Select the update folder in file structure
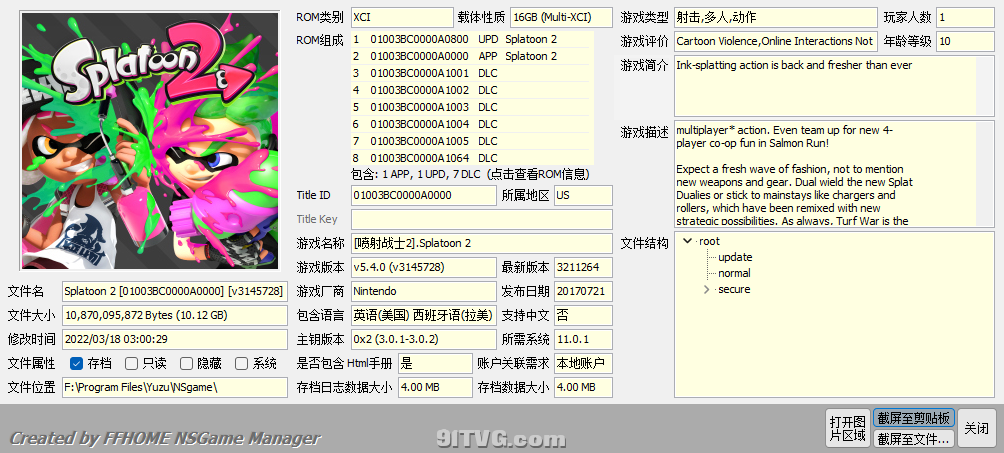 click(735, 258)
